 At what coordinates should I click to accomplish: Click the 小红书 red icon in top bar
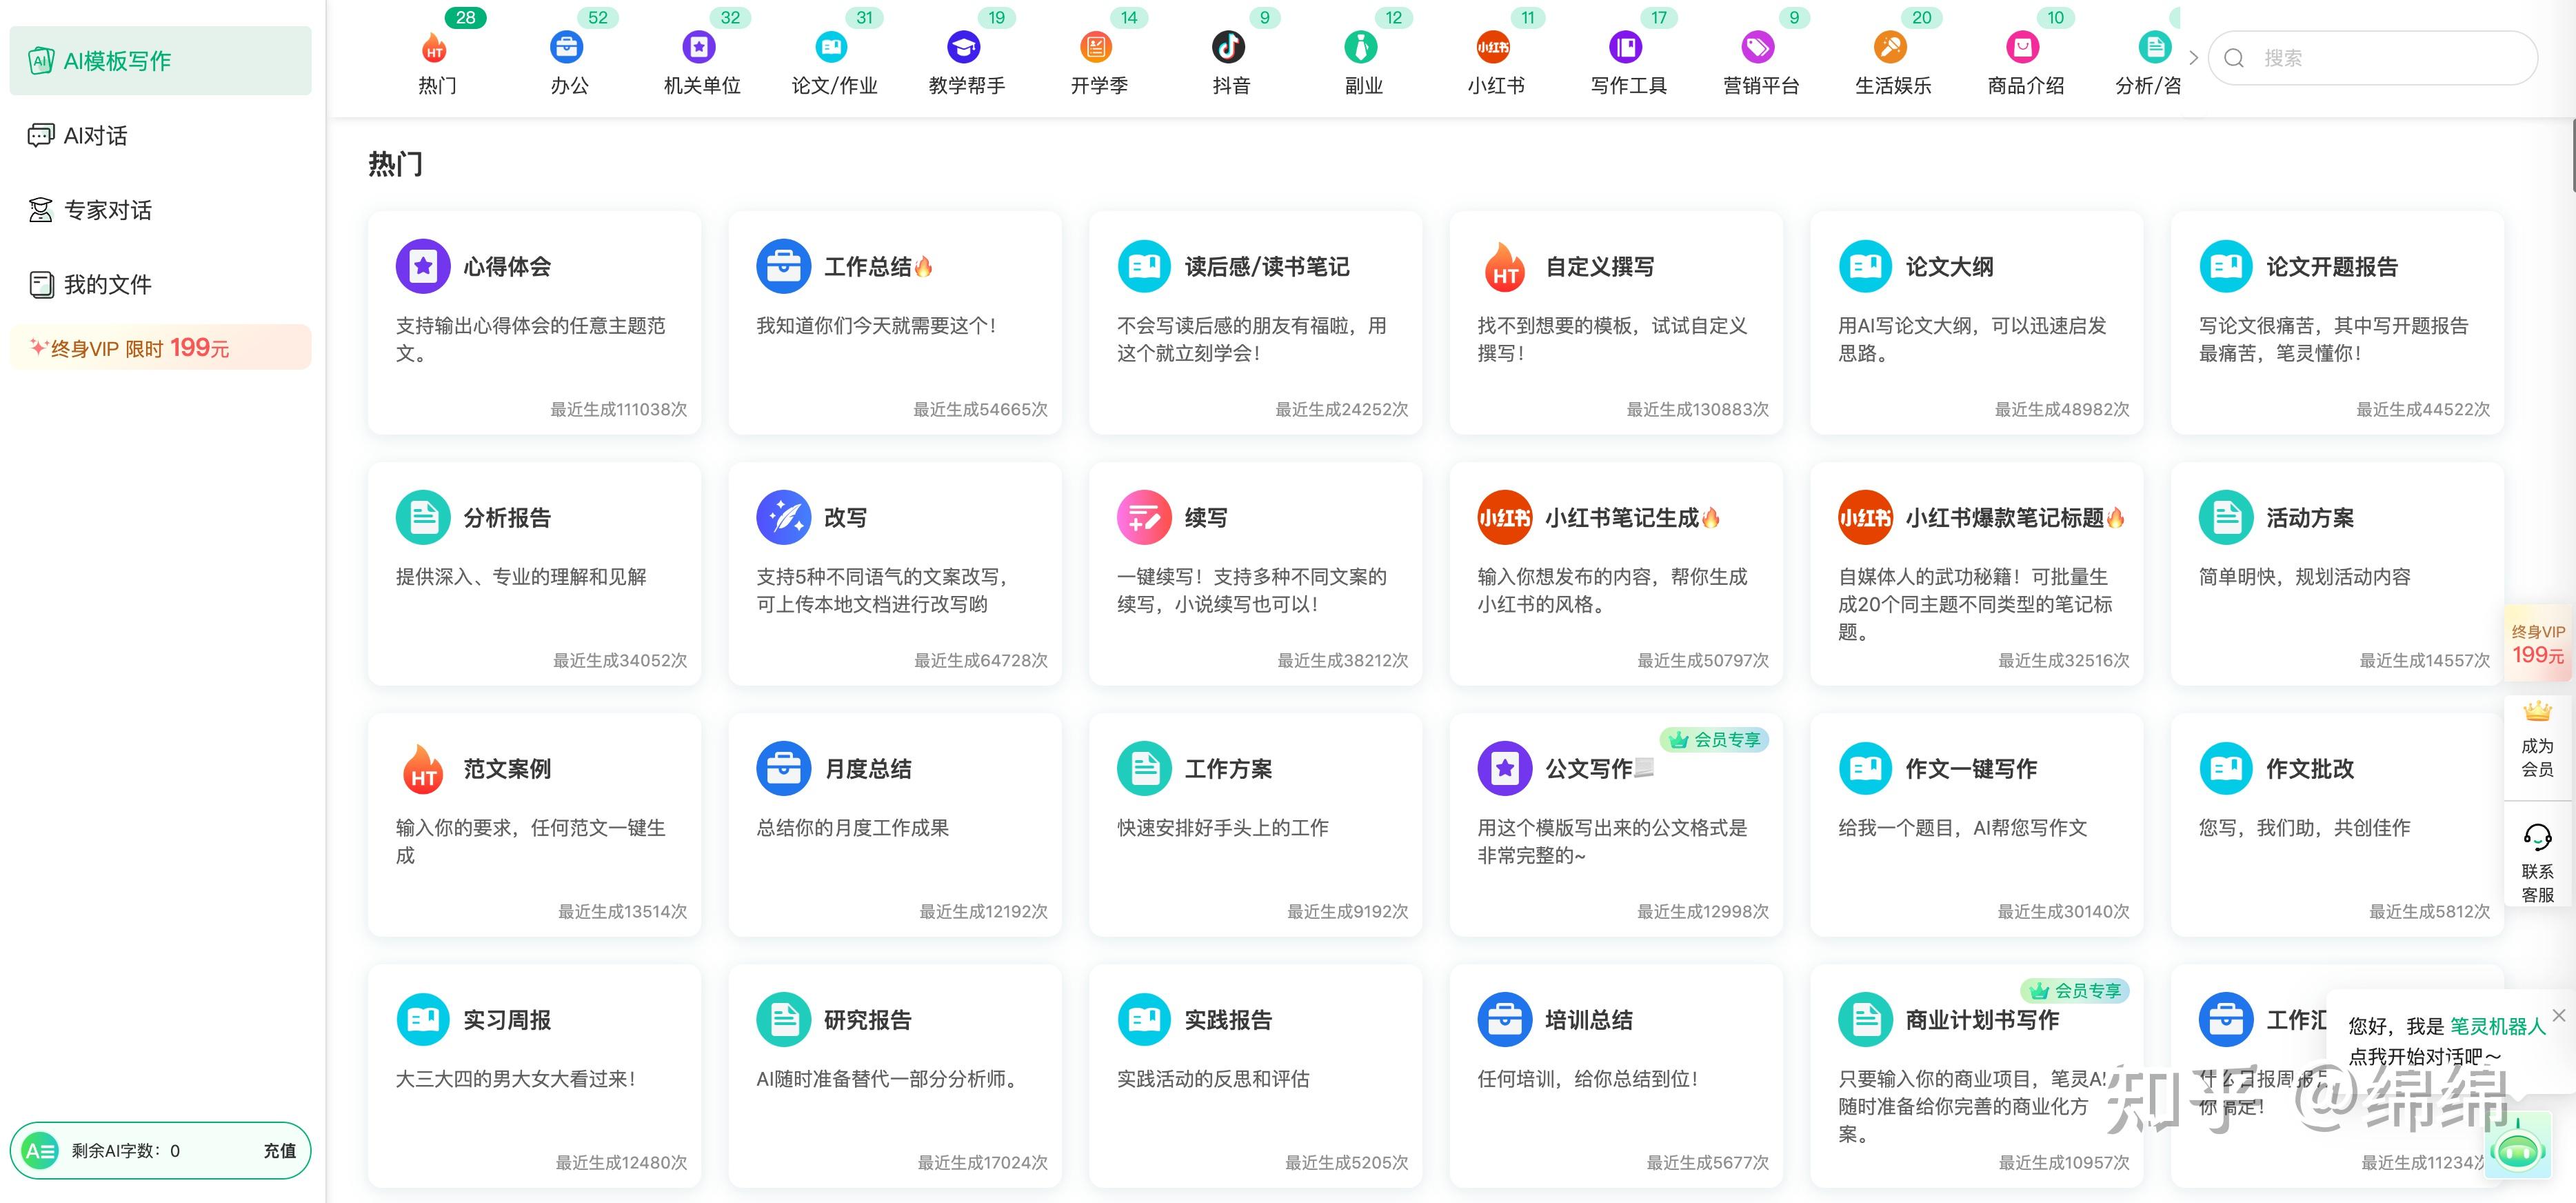coord(1494,47)
